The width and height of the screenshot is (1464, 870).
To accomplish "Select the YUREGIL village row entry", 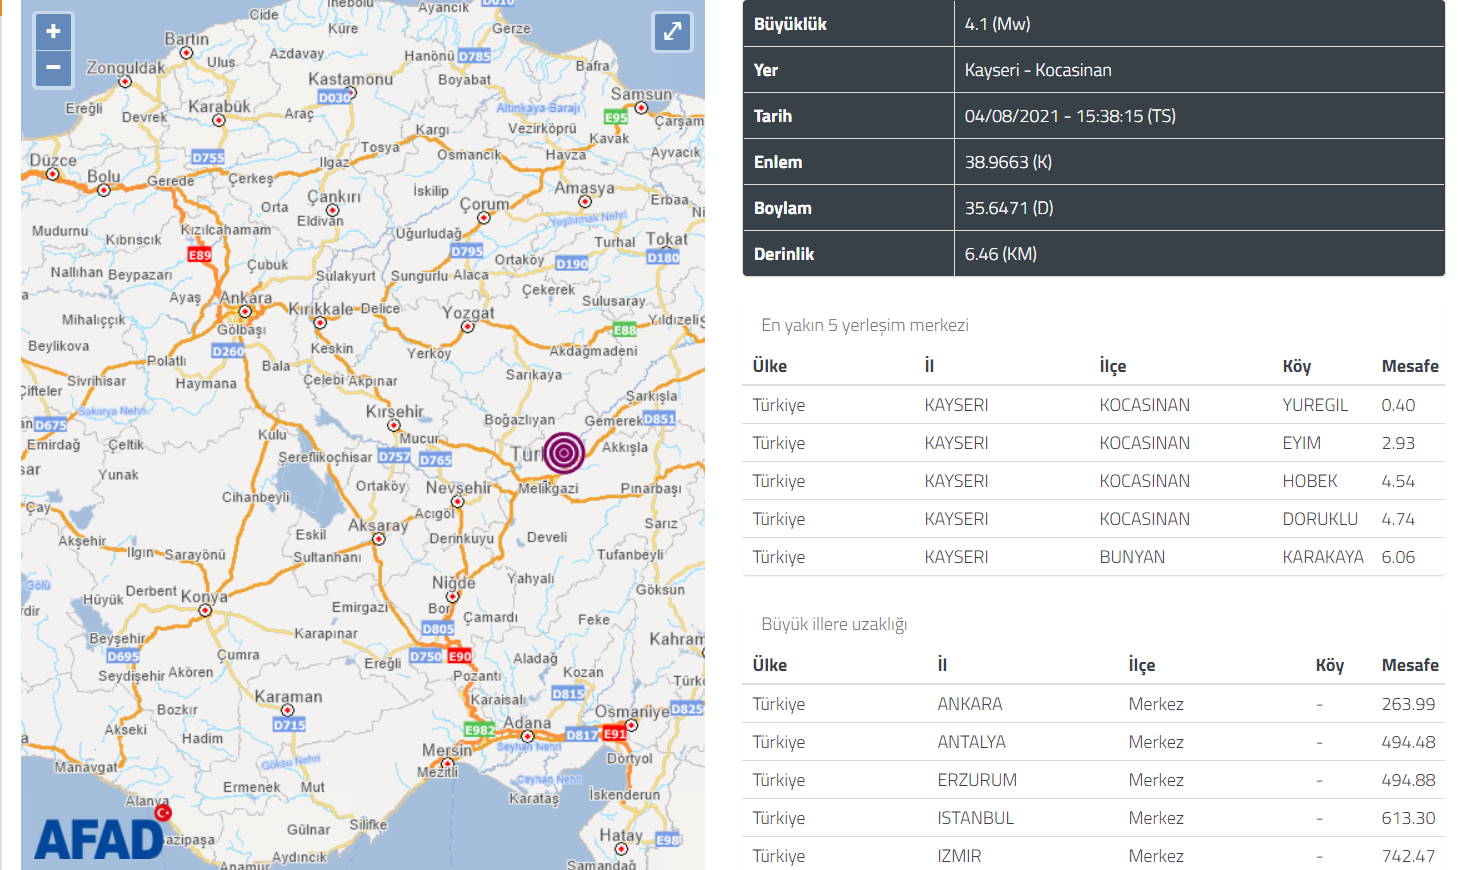I will tap(1314, 405).
